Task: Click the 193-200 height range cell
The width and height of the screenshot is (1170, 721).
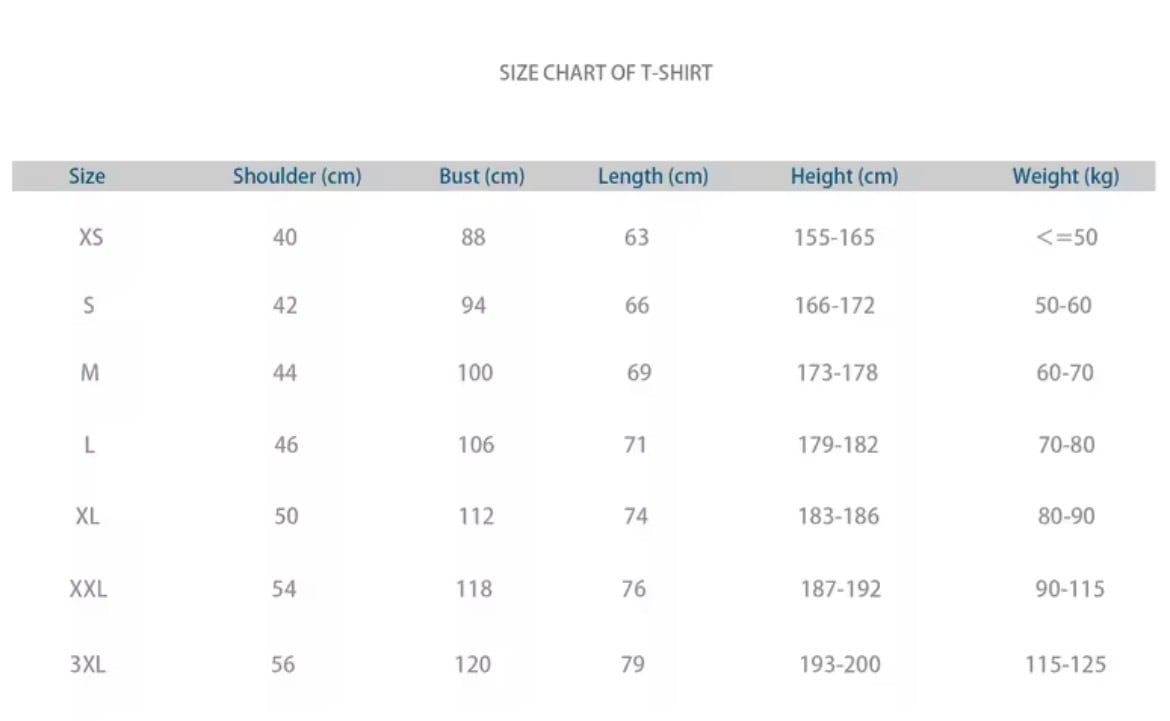Action: [840, 664]
